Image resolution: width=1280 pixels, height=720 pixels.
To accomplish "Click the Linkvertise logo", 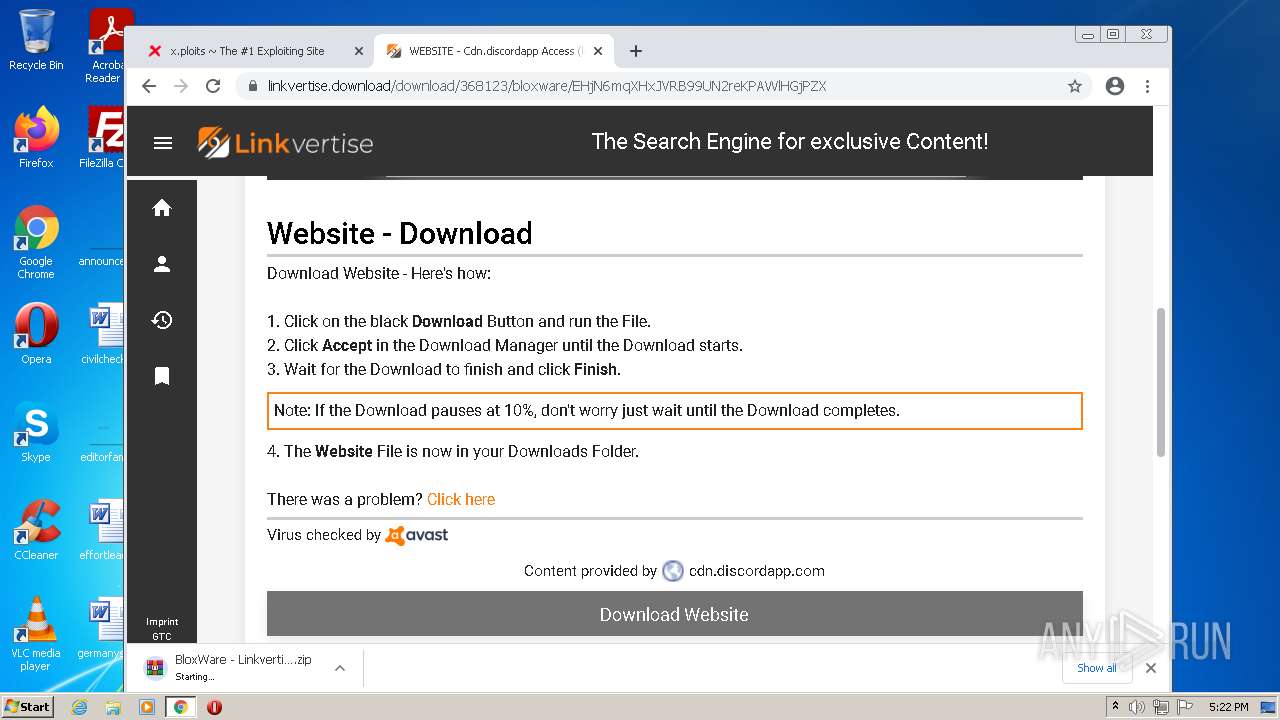I will (285, 142).
